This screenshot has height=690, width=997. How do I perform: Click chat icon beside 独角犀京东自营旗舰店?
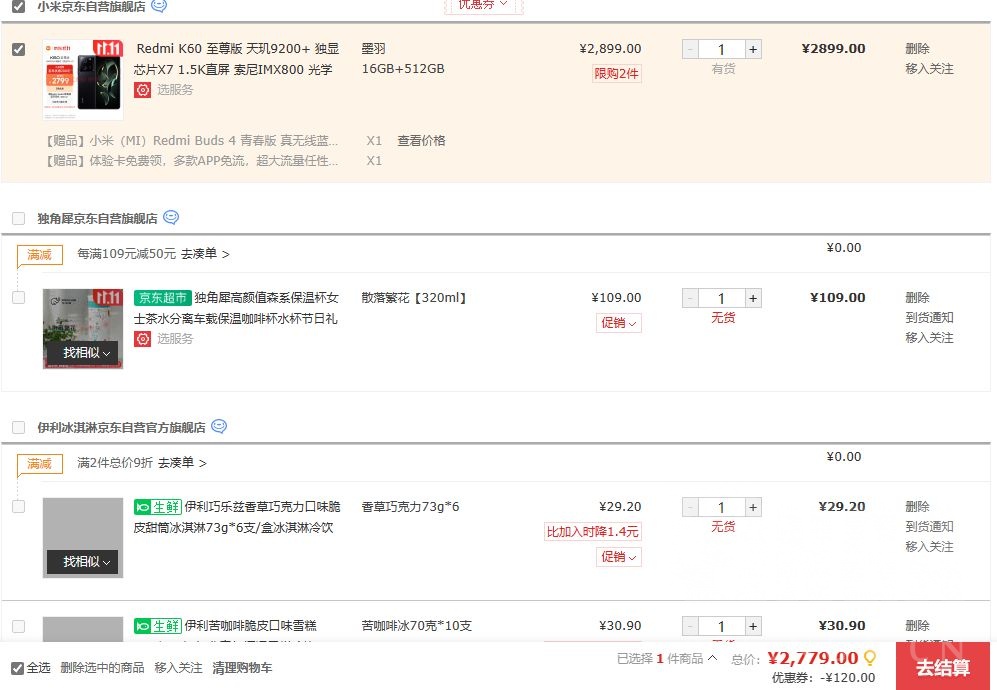point(171,218)
